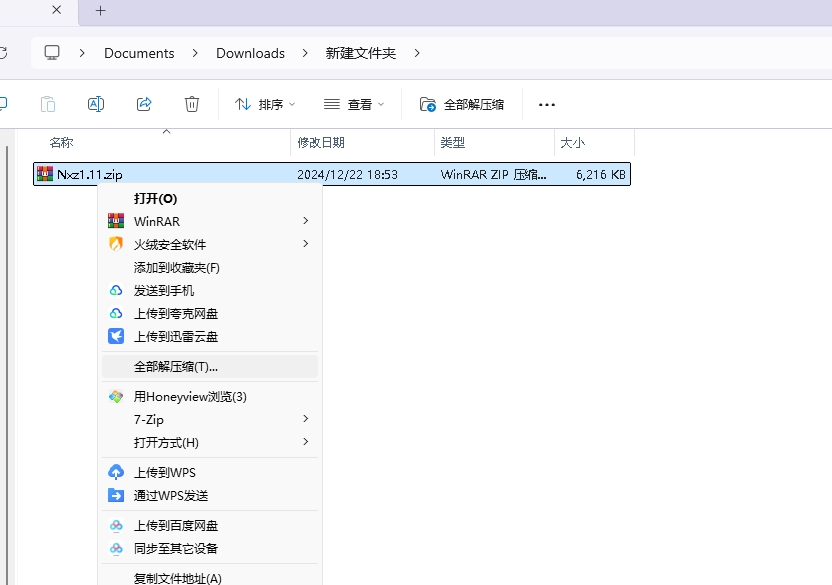Choose 通过WPS发送 menu item
This screenshot has width=832, height=585.
(x=210, y=496)
